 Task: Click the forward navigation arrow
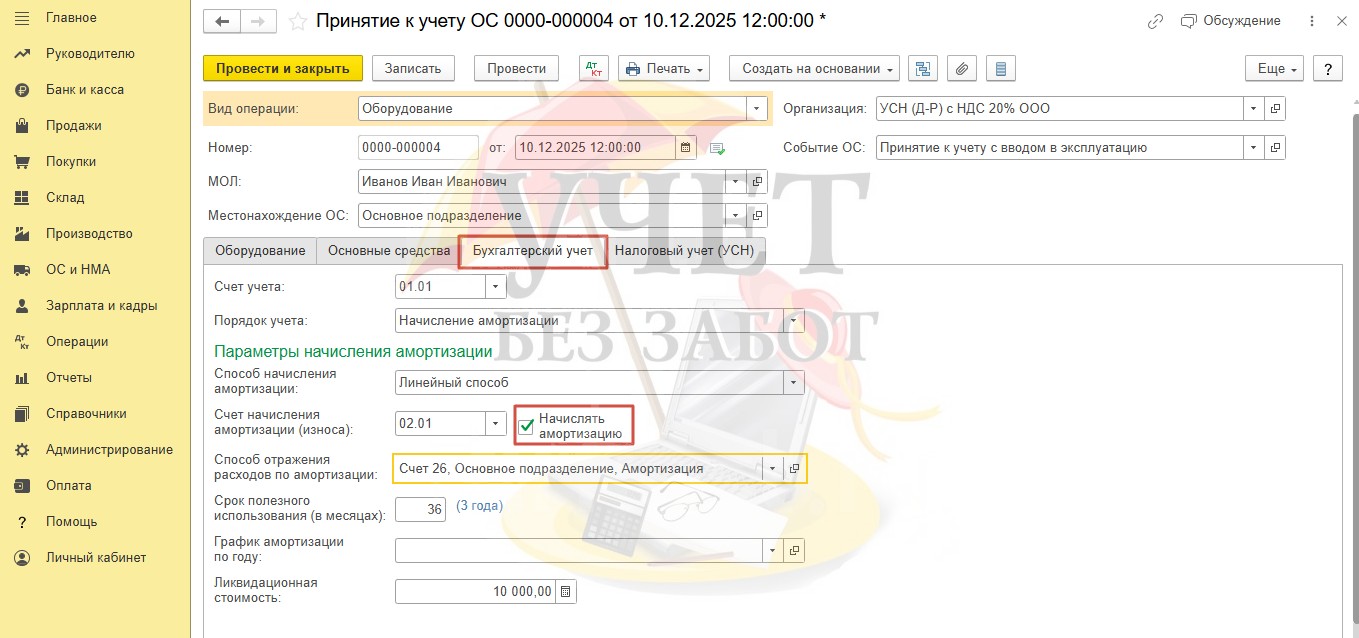(x=258, y=21)
